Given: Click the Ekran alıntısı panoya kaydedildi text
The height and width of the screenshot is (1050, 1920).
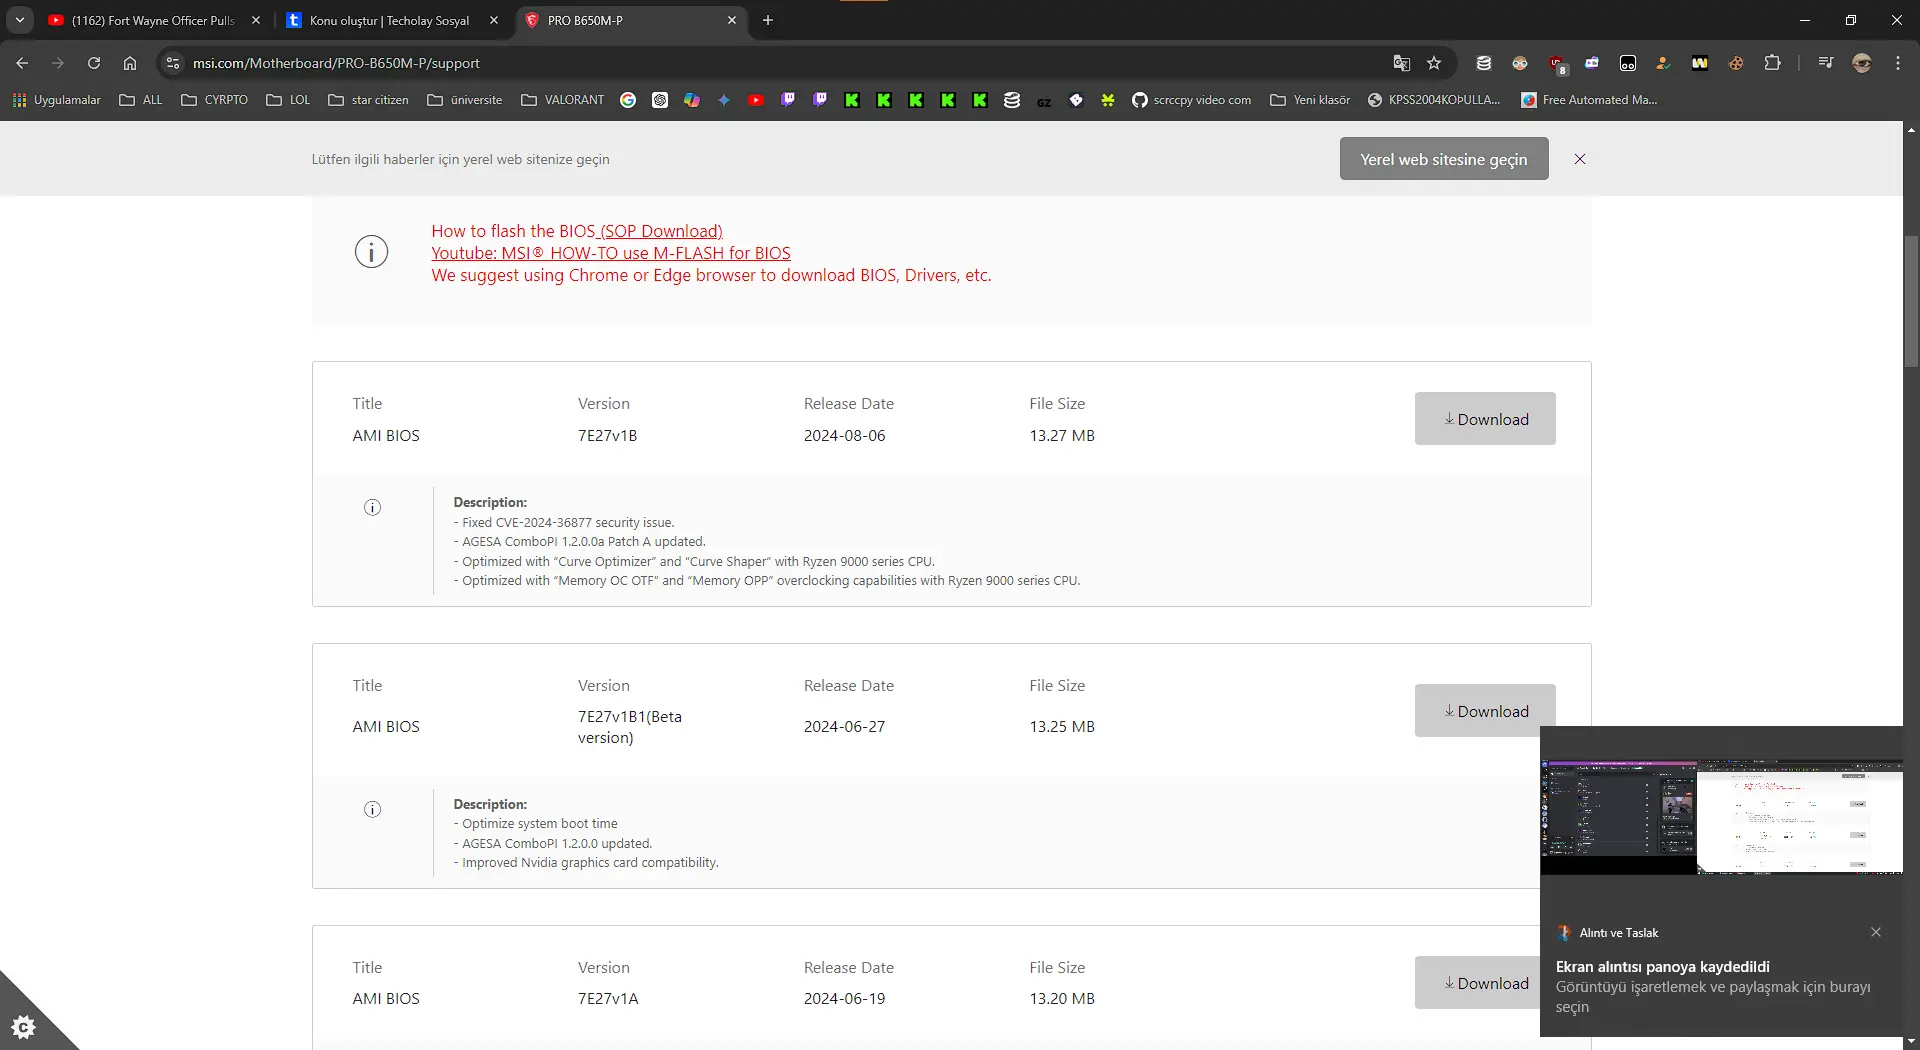Looking at the screenshot, I should (1662, 967).
